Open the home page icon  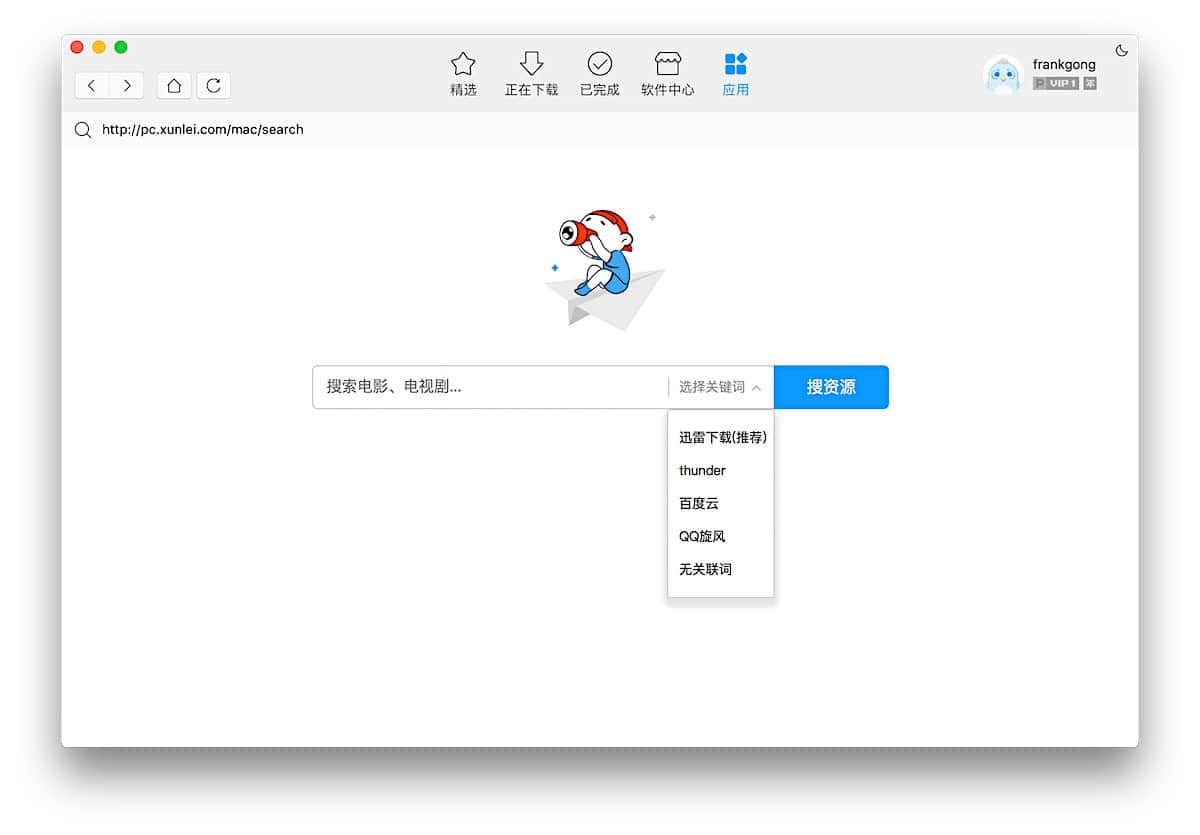[174, 86]
